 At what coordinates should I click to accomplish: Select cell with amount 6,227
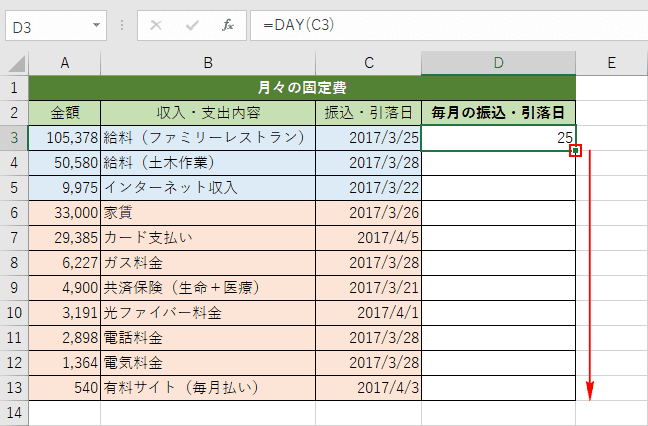[x=64, y=263]
